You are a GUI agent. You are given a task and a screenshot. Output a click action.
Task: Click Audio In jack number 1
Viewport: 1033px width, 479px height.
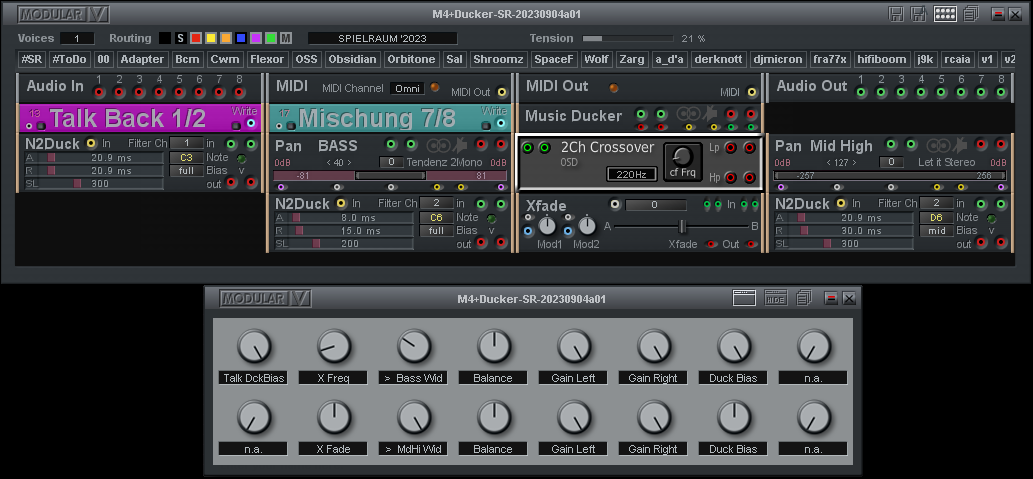click(98, 92)
